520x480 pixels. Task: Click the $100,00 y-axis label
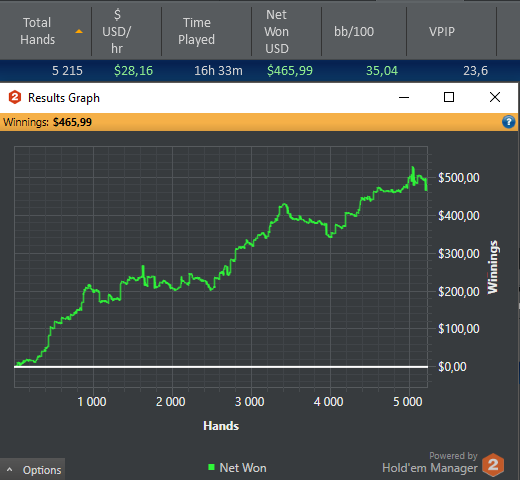click(x=459, y=329)
